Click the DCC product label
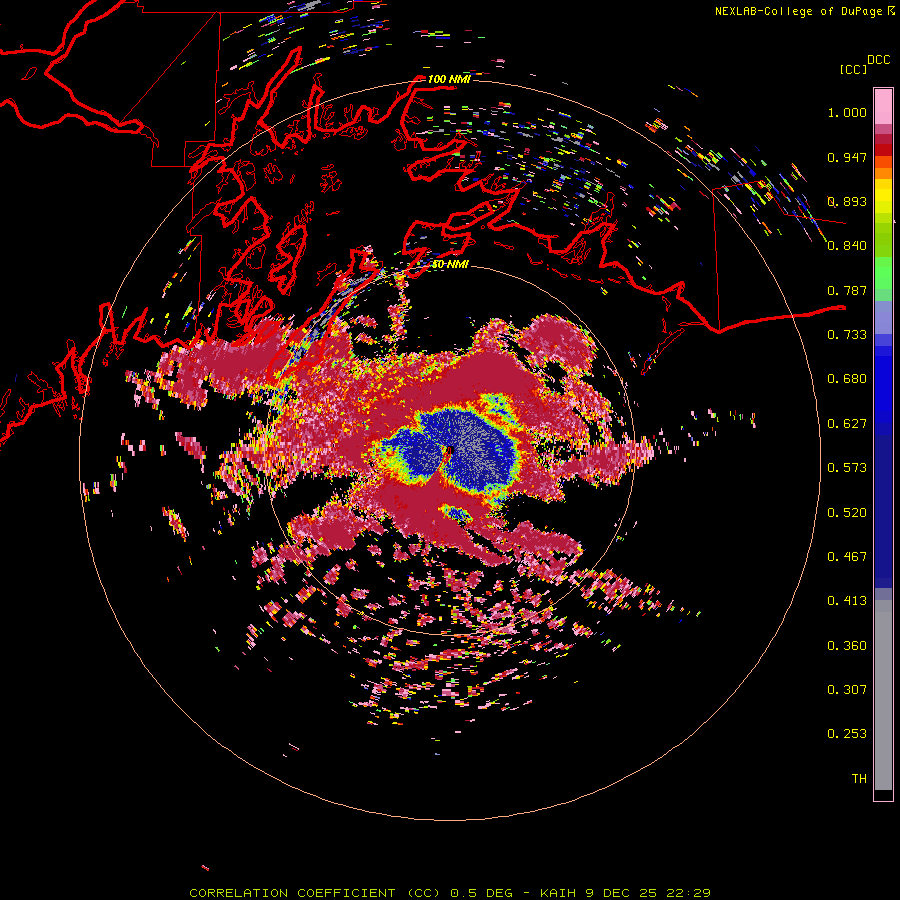Image resolution: width=900 pixels, height=900 pixels. click(878, 60)
